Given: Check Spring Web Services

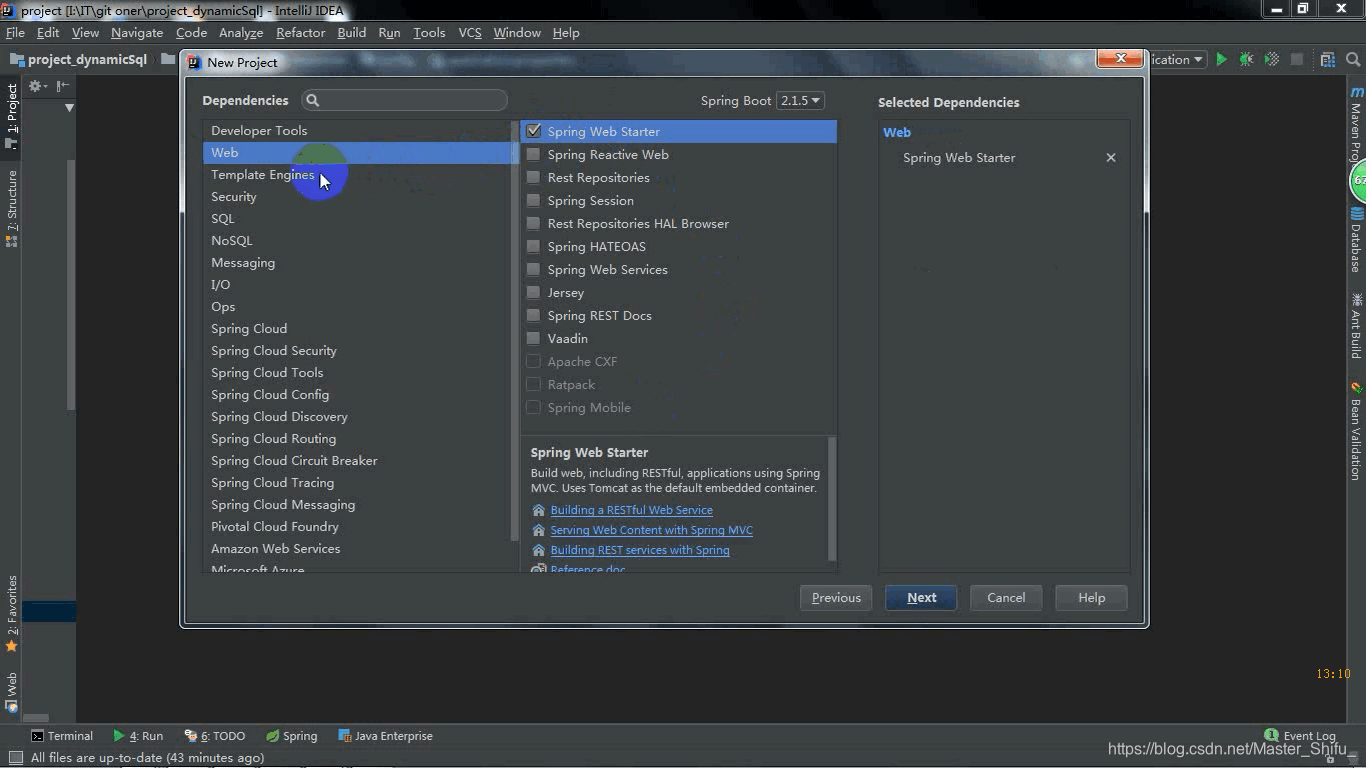Looking at the screenshot, I should coord(534,269).
